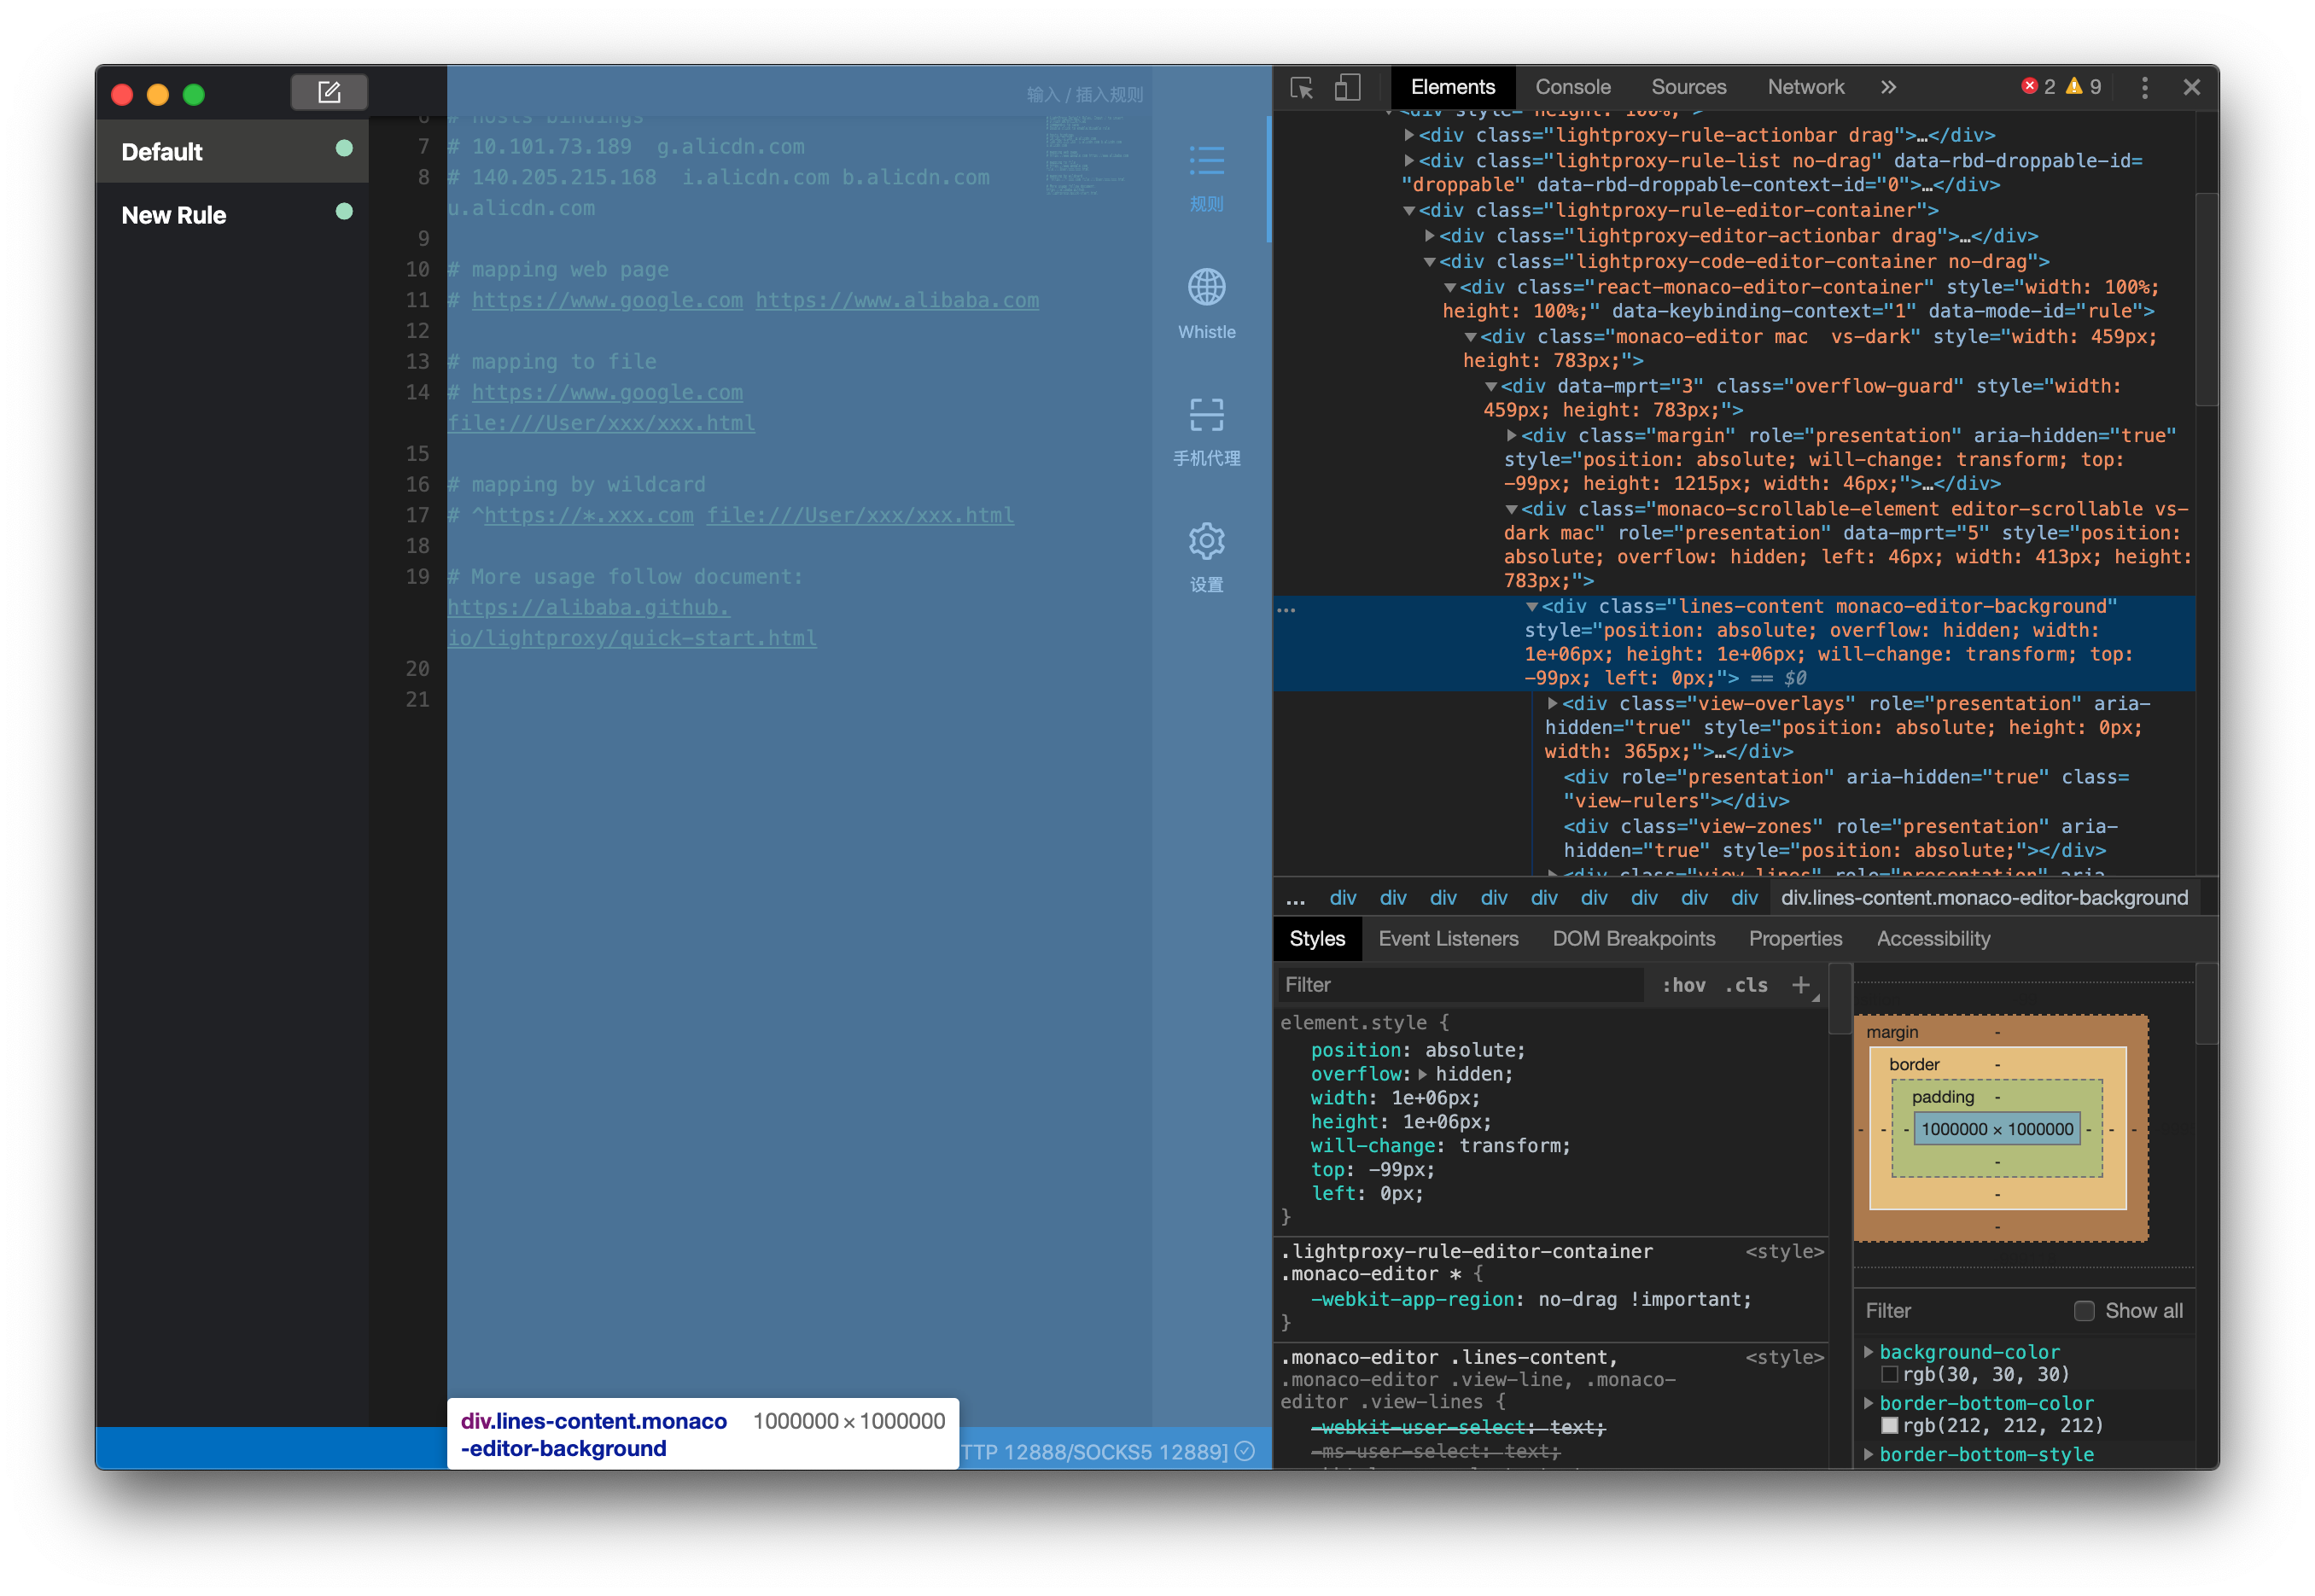
Task: Enable the Show all checkbox
Action: pyautogui.click(x=2084, y=1311)
